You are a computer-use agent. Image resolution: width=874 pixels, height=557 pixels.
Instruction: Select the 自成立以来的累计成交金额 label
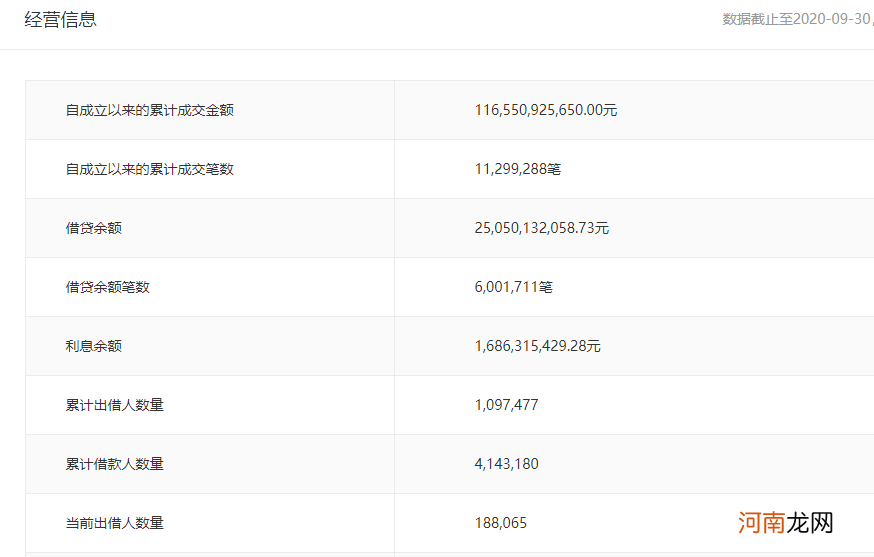tap(149, 110)
